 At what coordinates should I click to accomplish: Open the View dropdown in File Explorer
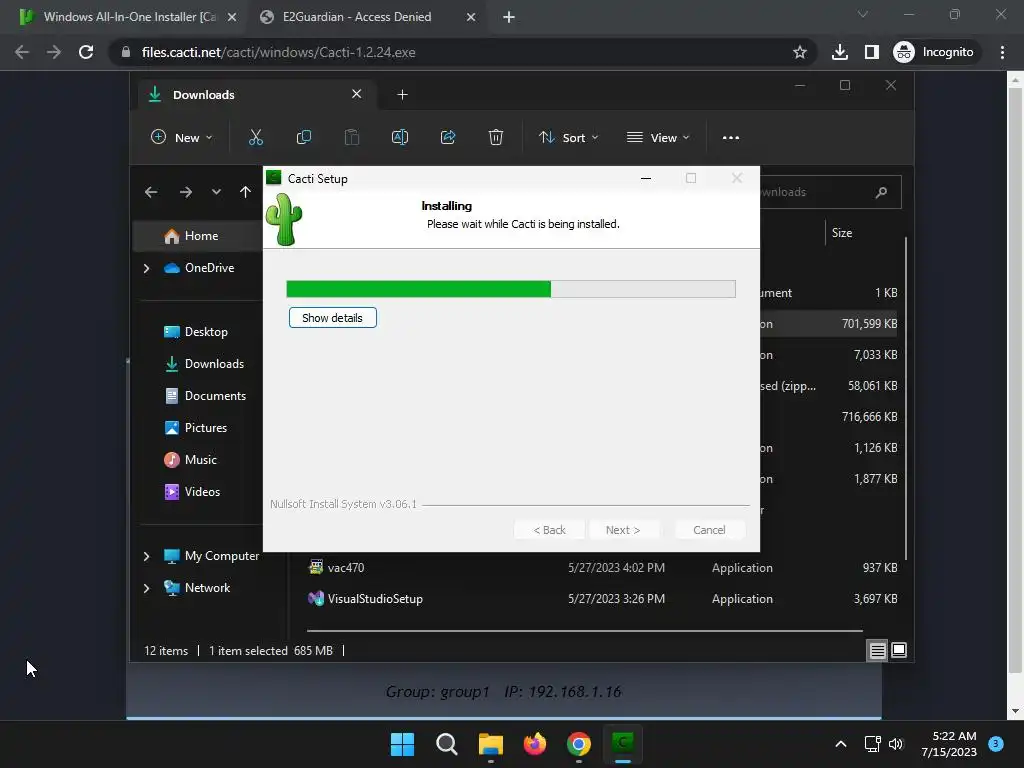(658, 137)
